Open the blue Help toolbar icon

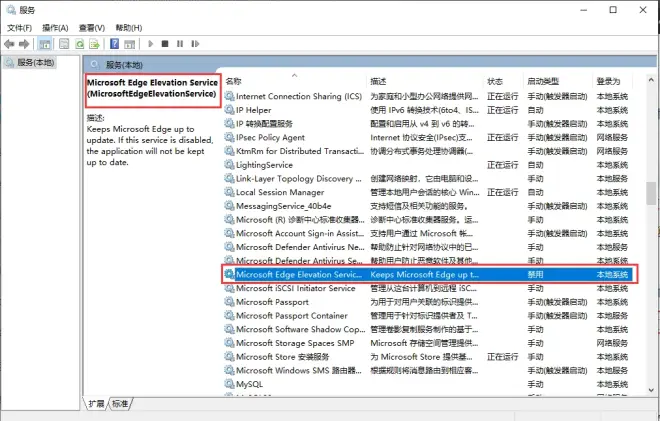(x=114, y=44)
